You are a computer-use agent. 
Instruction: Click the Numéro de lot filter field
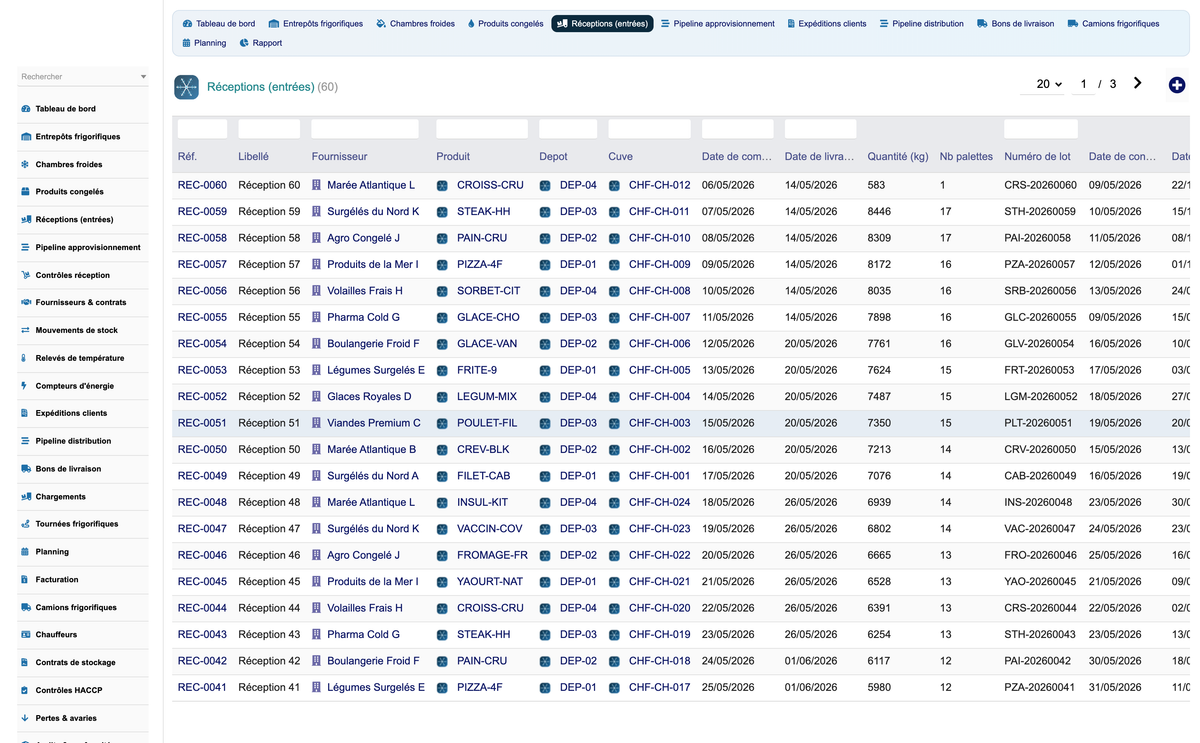[1041, 129]
